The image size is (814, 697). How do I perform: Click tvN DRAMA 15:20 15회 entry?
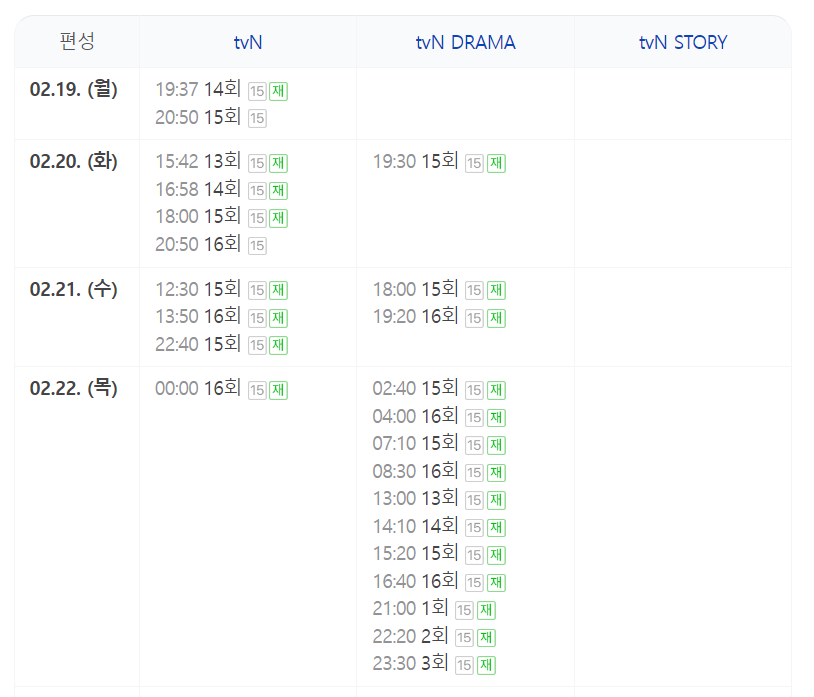[439, 554]
